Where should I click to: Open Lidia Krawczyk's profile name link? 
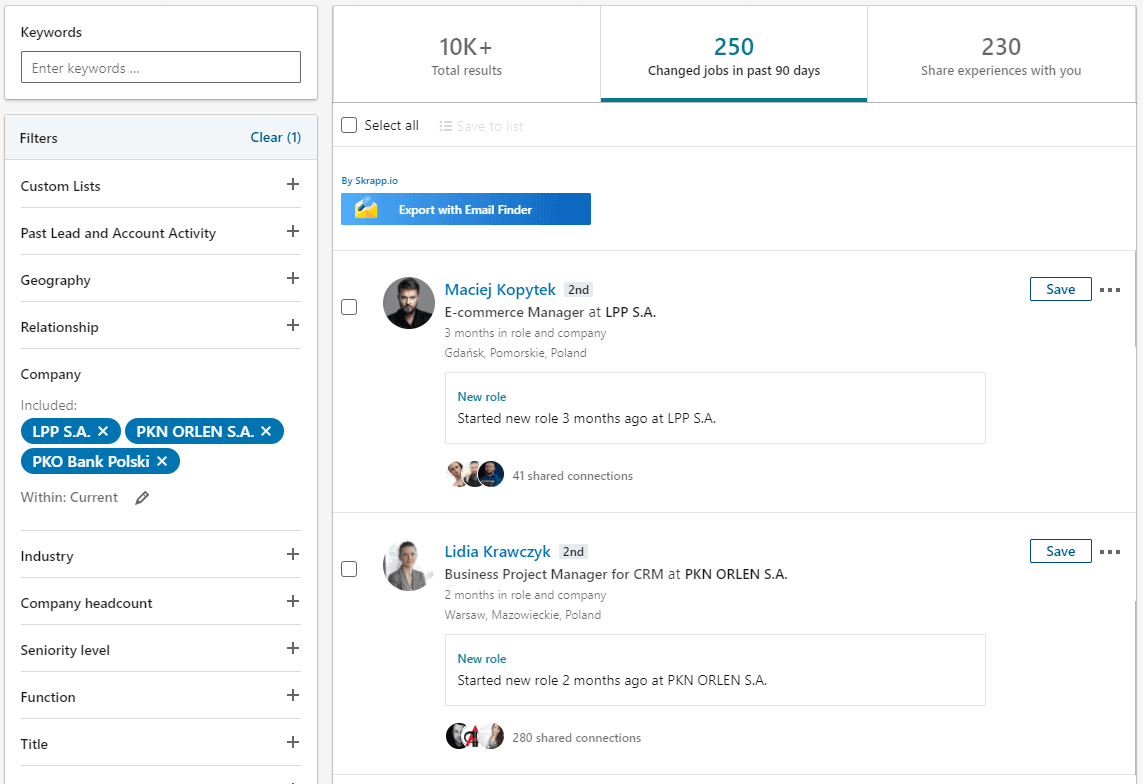pyautogui.click(x=497, y=552)
